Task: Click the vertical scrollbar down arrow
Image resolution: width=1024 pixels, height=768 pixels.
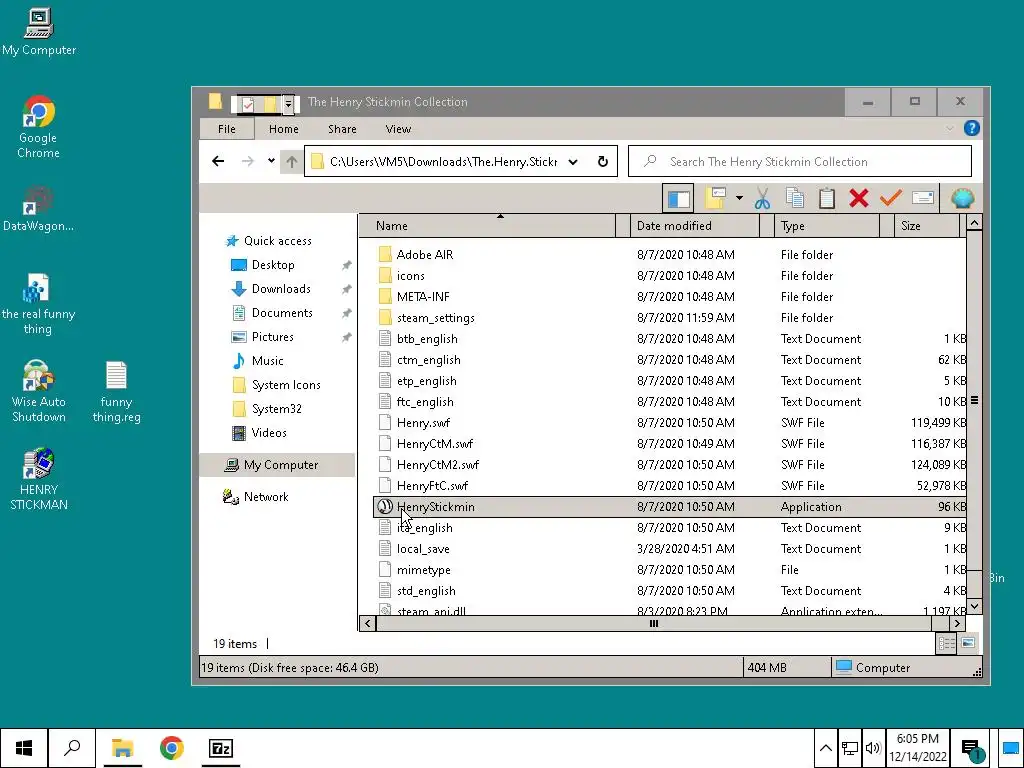Action: click(x=974, y=607)
